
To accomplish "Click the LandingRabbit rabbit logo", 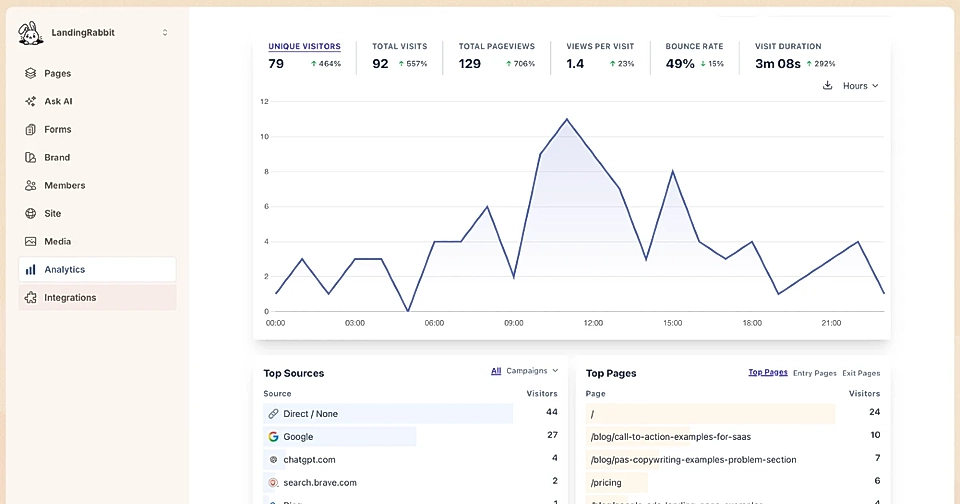I will (31, 33).
